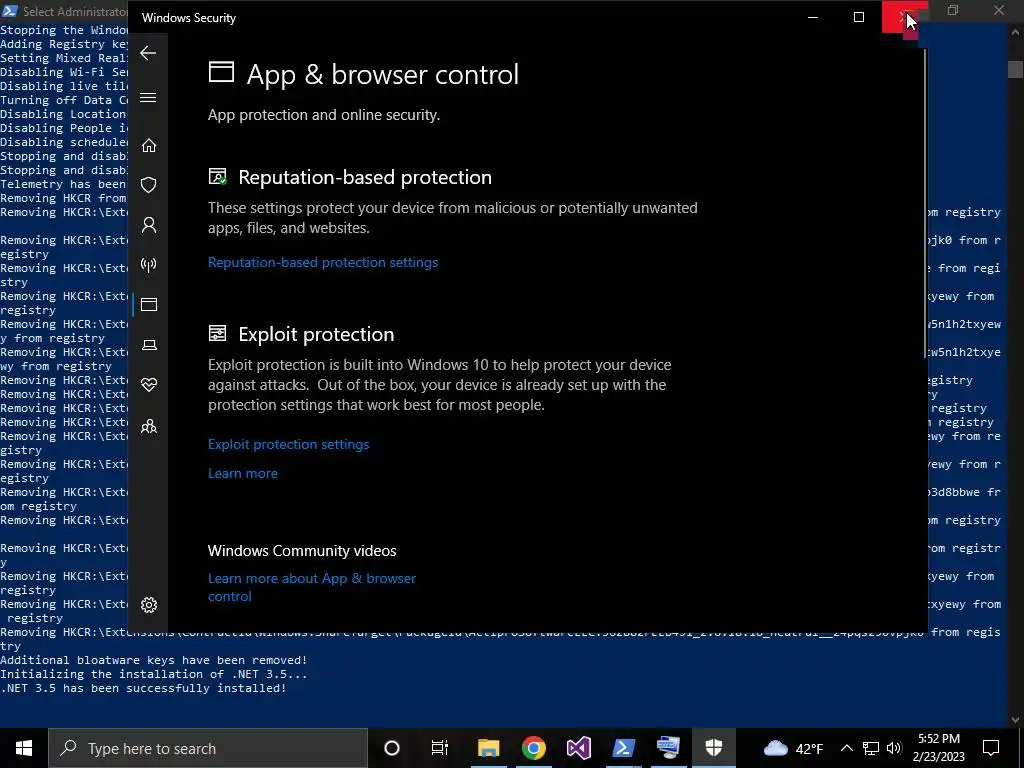Click 'Initializing the installation of .NET 3.5...' line
Image resolution: width=1024 pixels, height=768 pixels.
point(153,674)
